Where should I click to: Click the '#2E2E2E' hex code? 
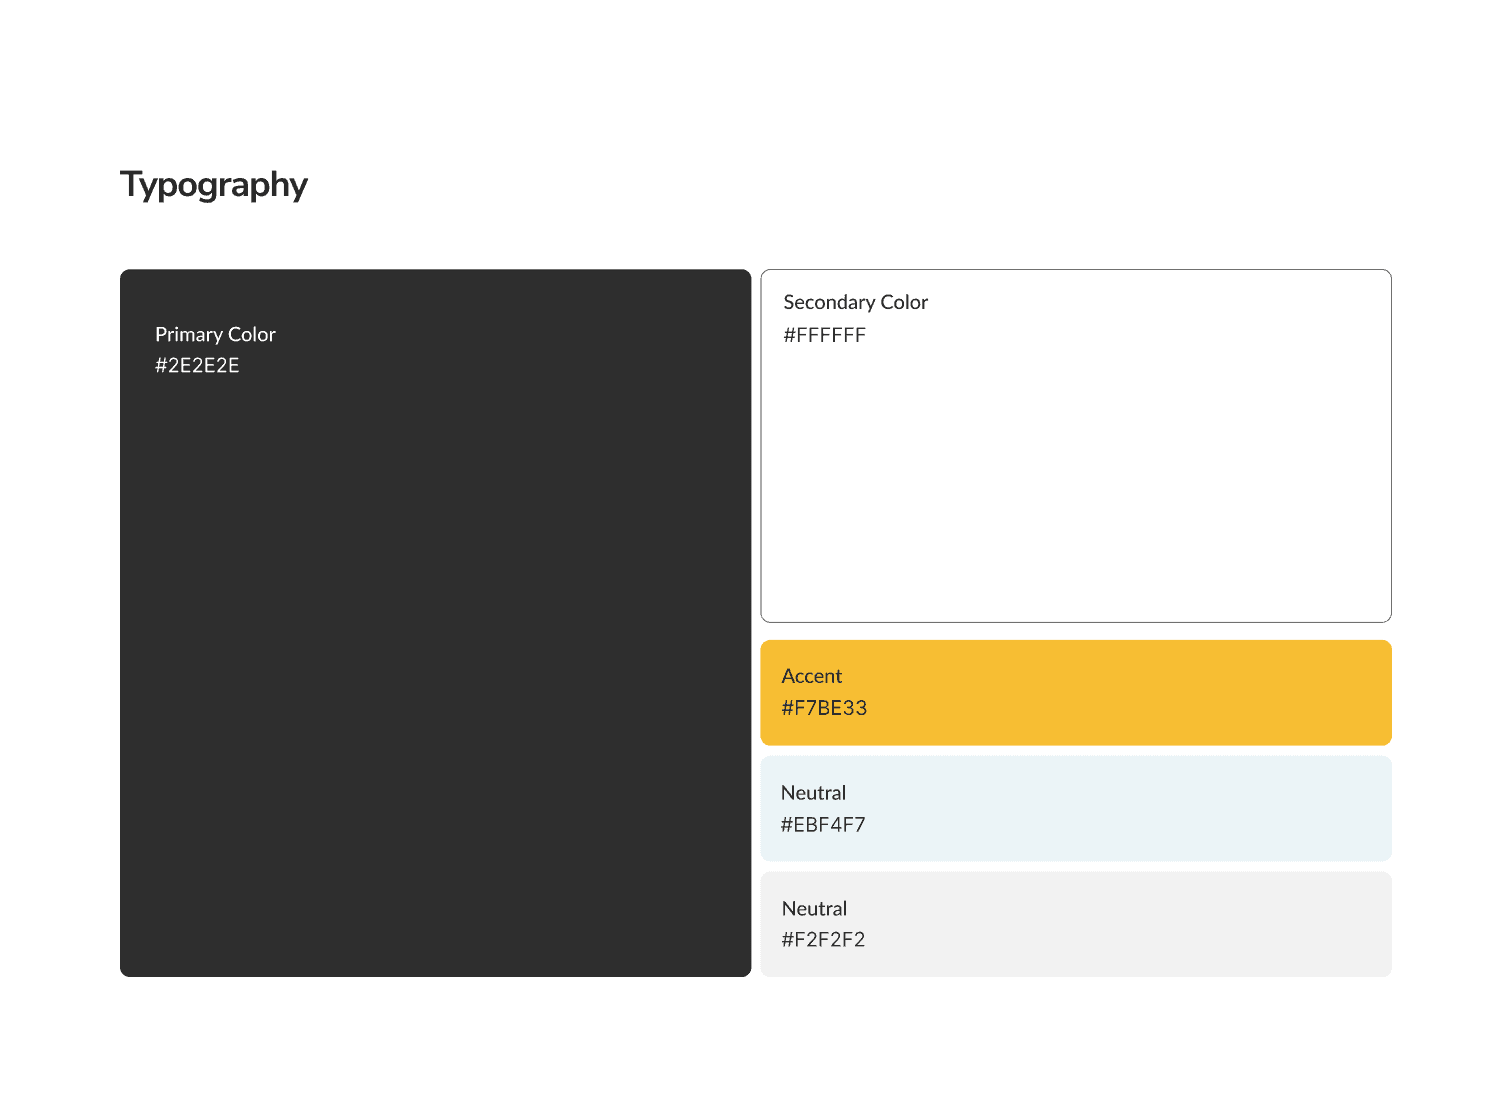(x=197, y=366)
